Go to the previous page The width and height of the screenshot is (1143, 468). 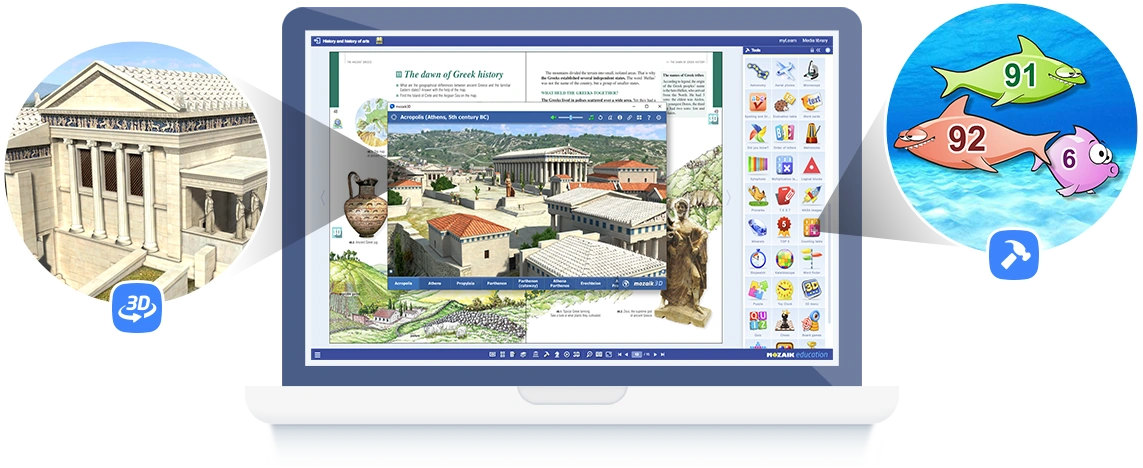pos(627,354)
